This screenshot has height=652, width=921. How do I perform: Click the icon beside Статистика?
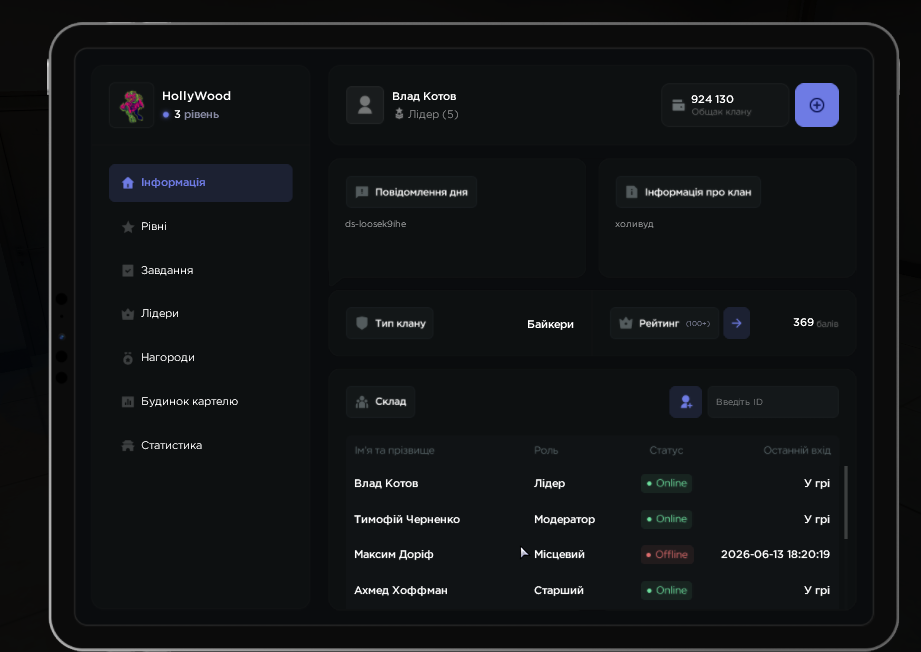click(127, 445)
